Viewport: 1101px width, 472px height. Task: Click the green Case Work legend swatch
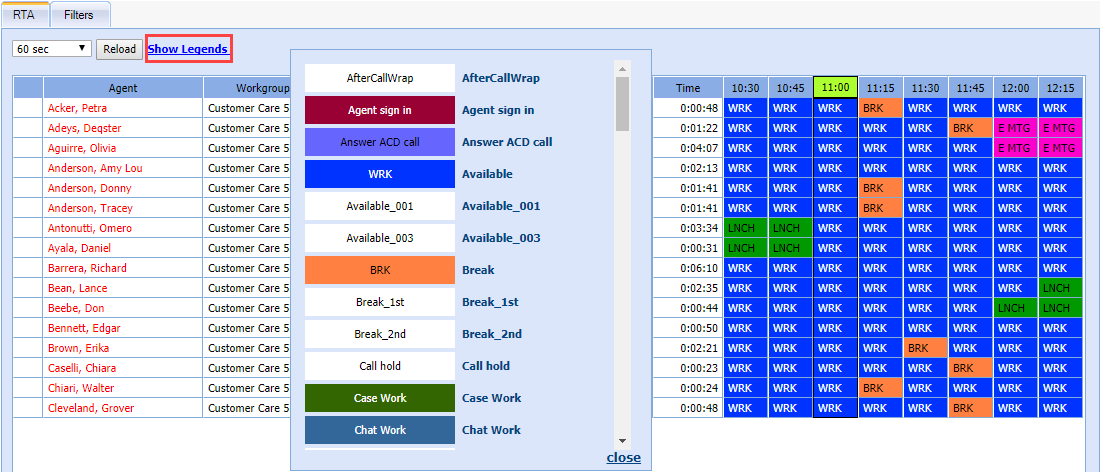pyautogui.click(x=380, y=398)
